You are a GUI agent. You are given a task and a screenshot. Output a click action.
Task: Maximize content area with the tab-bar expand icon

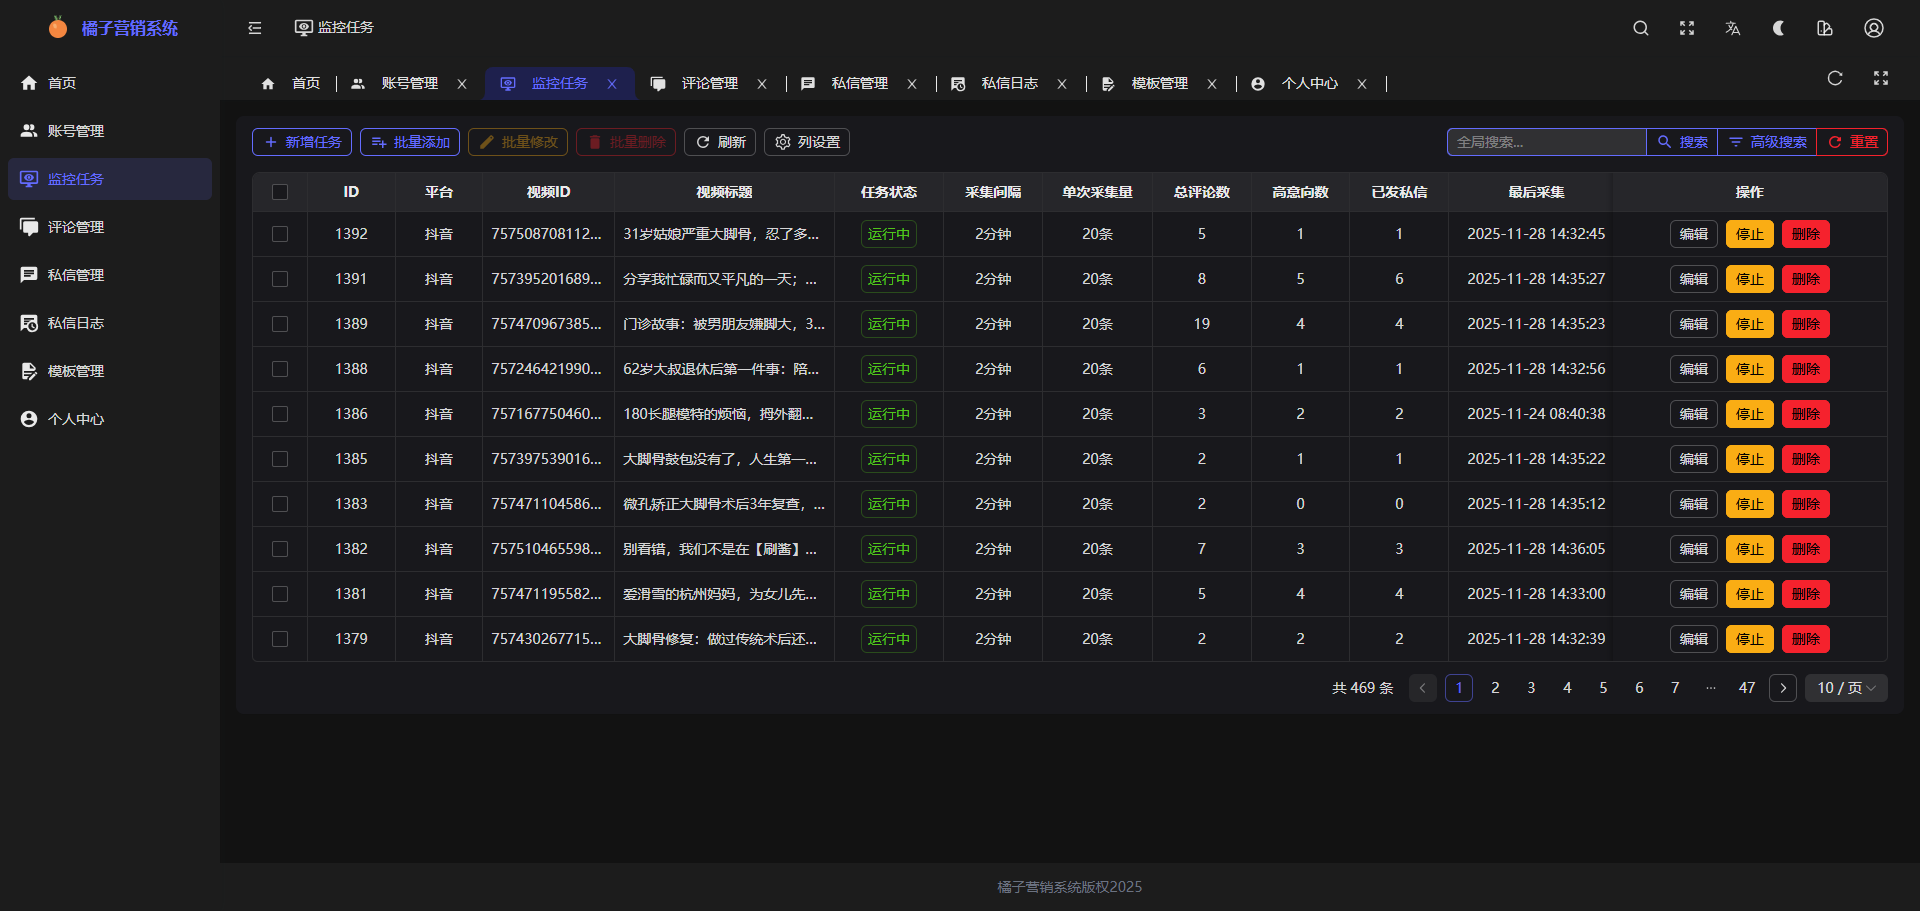coord(1881,78)
